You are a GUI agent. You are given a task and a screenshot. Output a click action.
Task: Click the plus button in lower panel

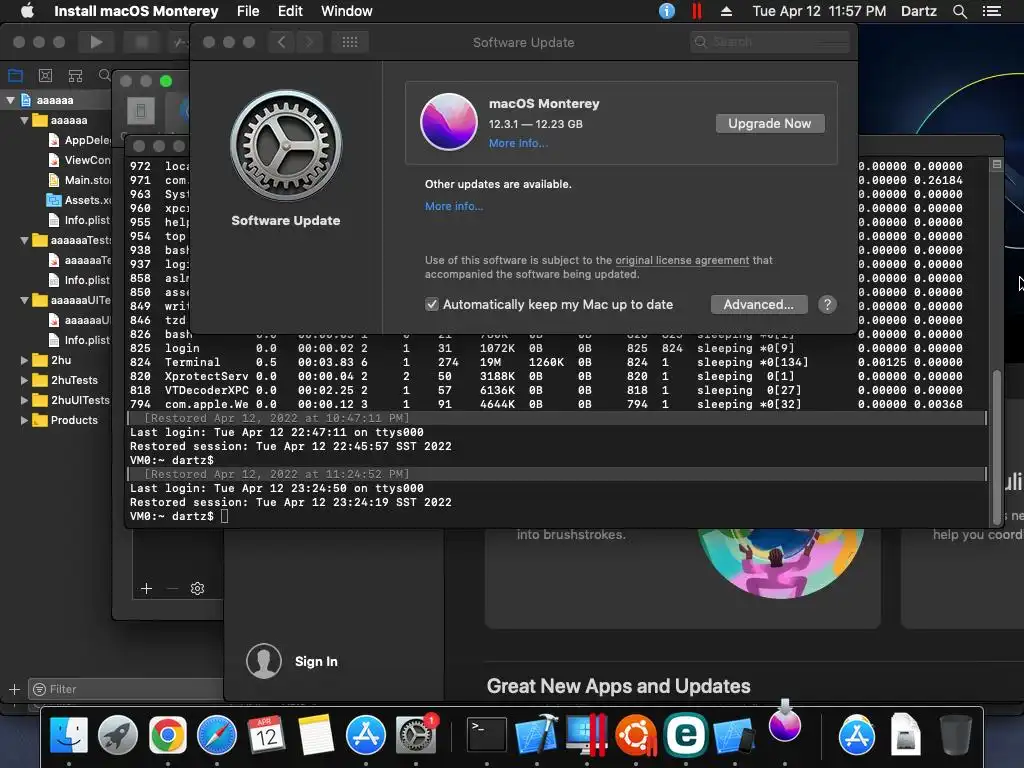pyautogui.click(x=146, y=588)
